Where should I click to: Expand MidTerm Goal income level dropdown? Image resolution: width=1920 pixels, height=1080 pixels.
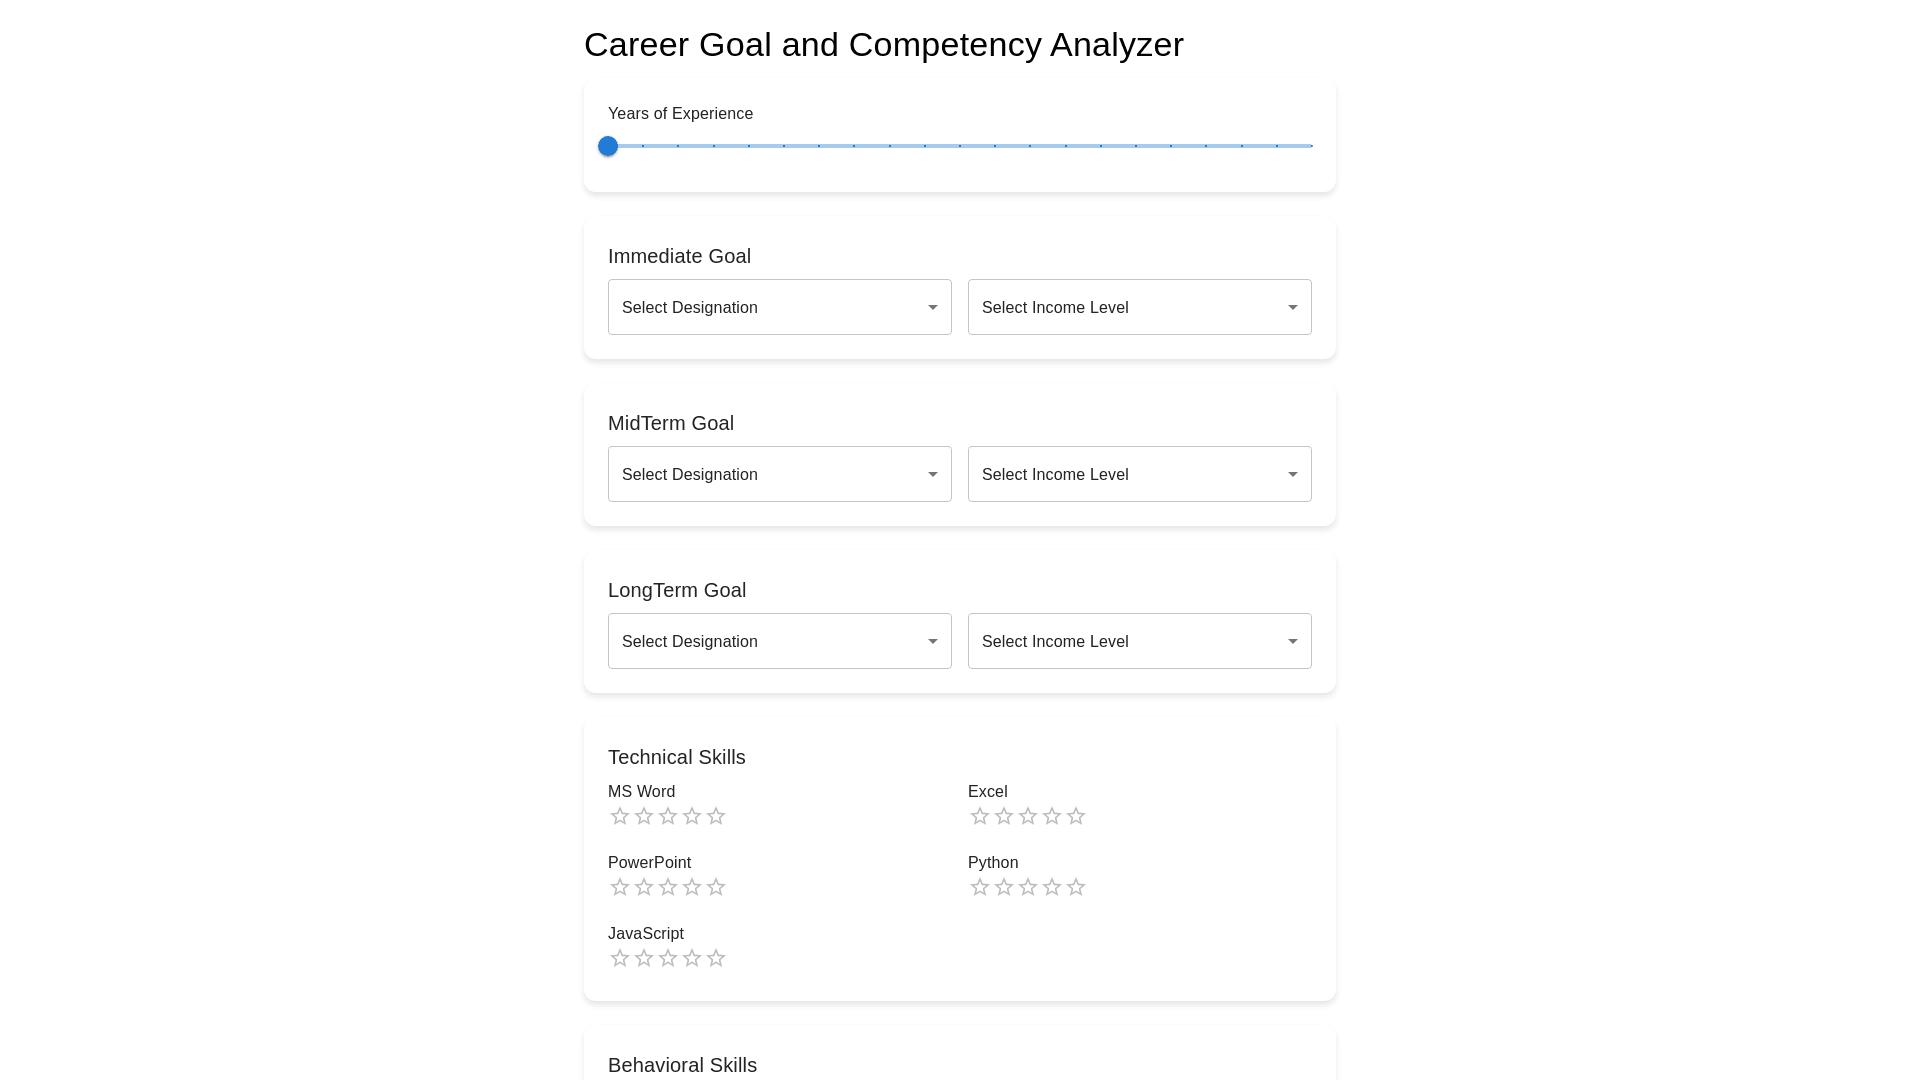[1140, 474]
